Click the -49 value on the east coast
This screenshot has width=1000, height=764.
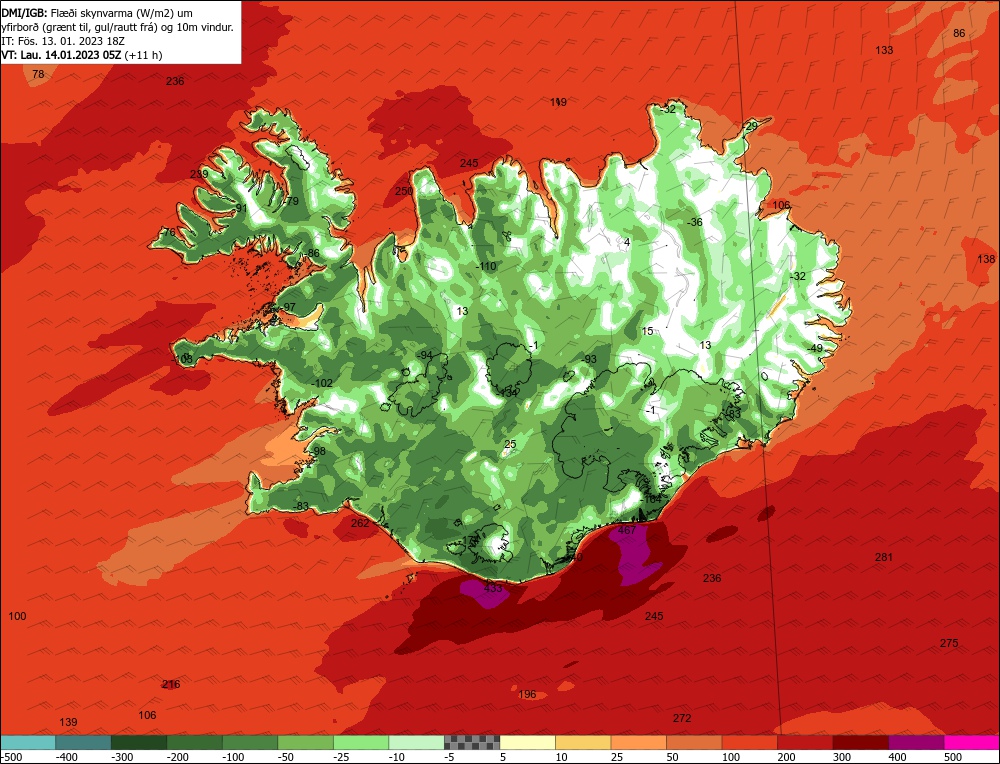coord(814,348)
